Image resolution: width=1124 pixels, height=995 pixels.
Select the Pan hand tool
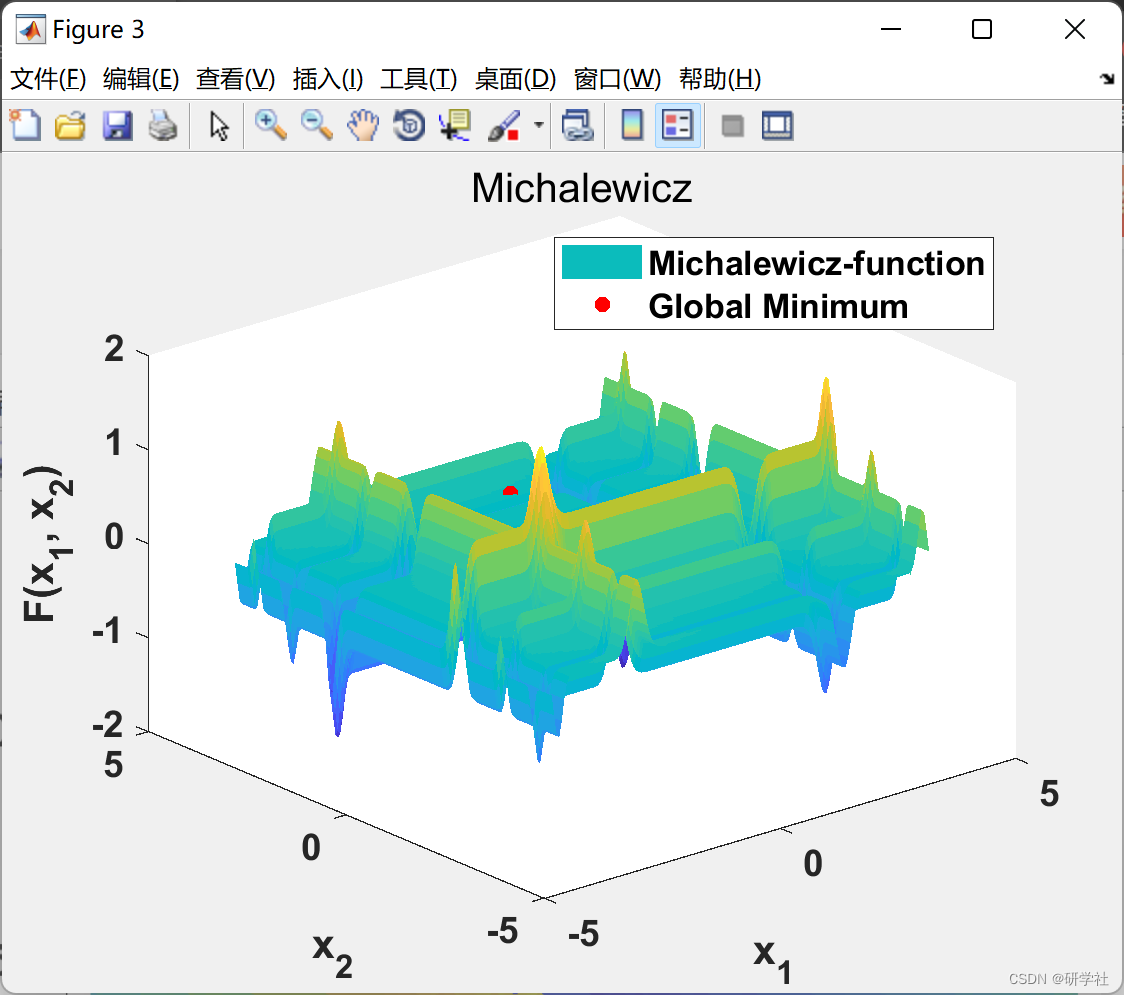pos(363,125)
